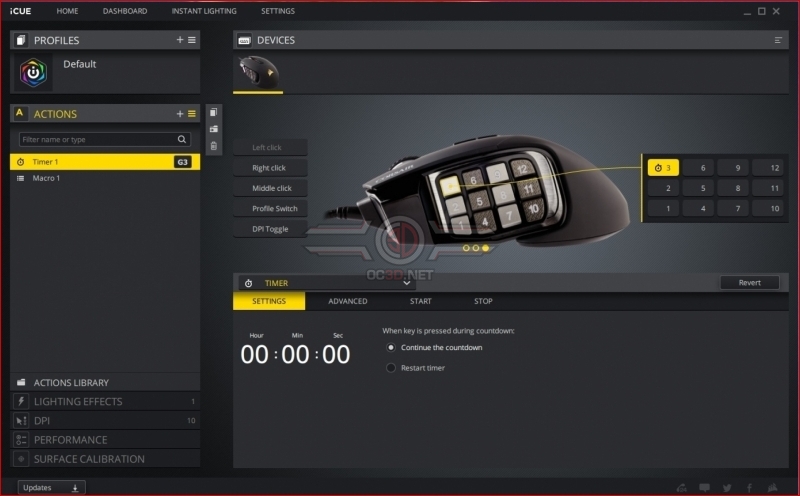
Task: Switch to the Start tab
Action: point(420,301)
